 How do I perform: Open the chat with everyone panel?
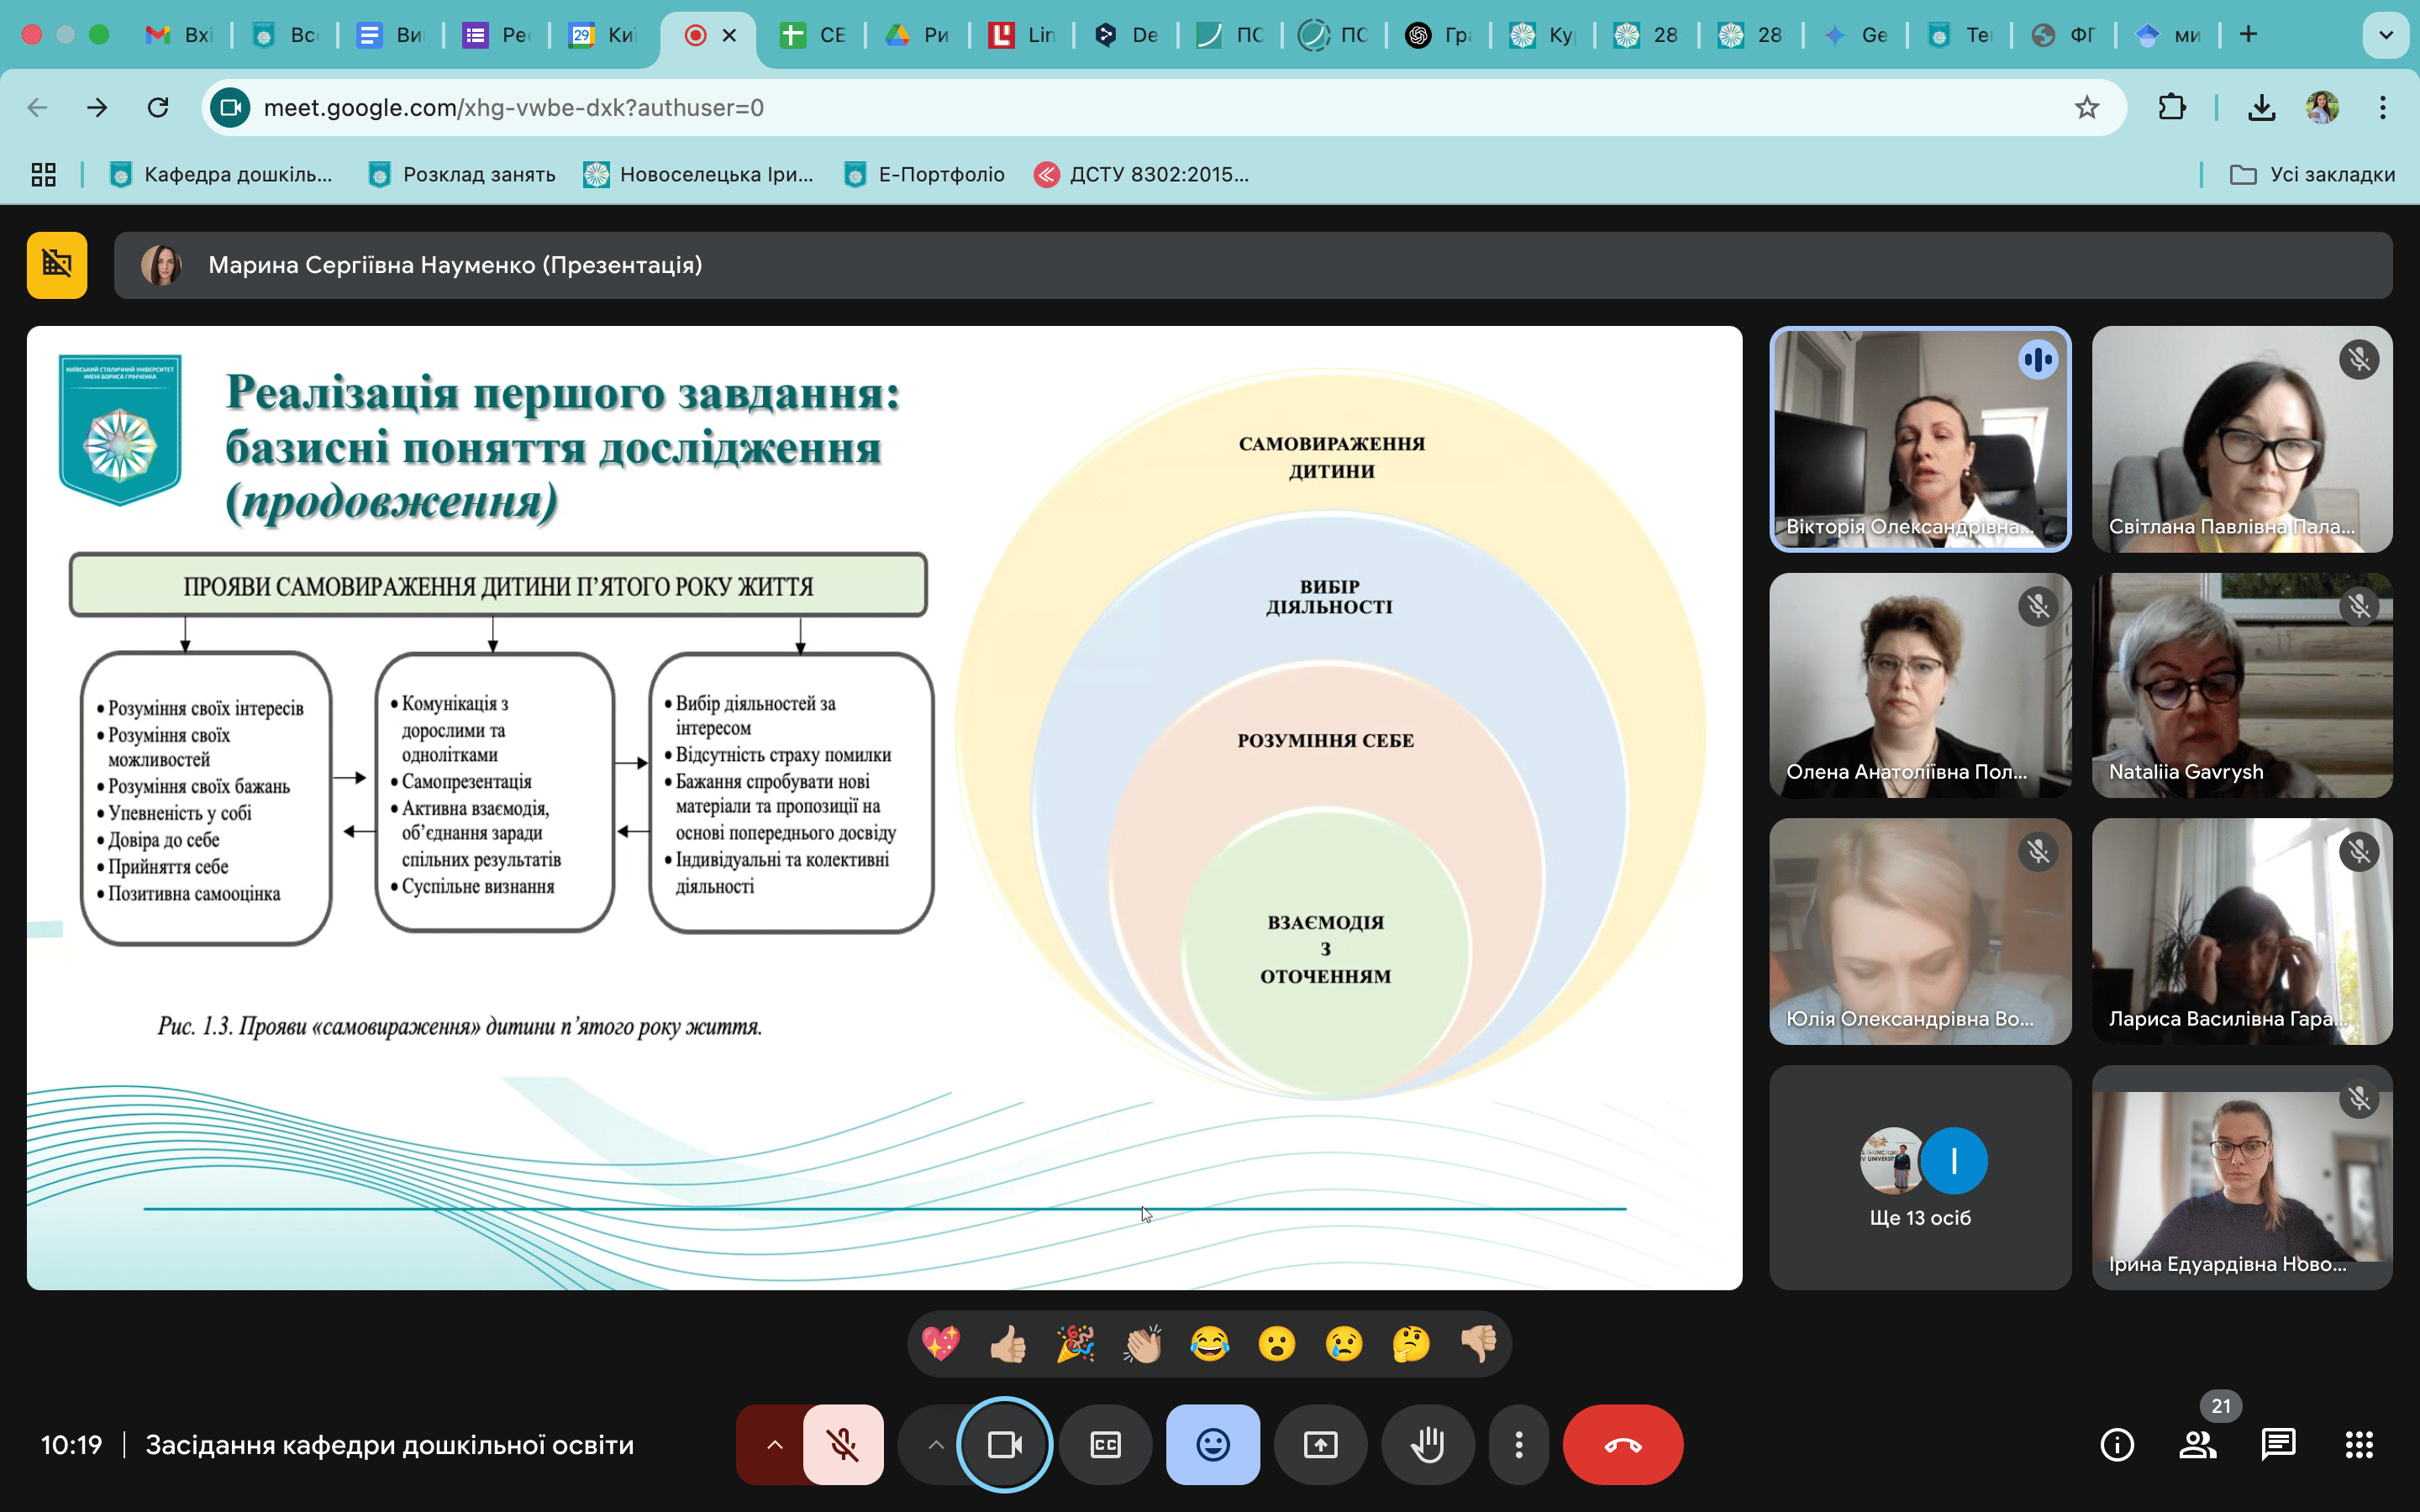2278,1444
